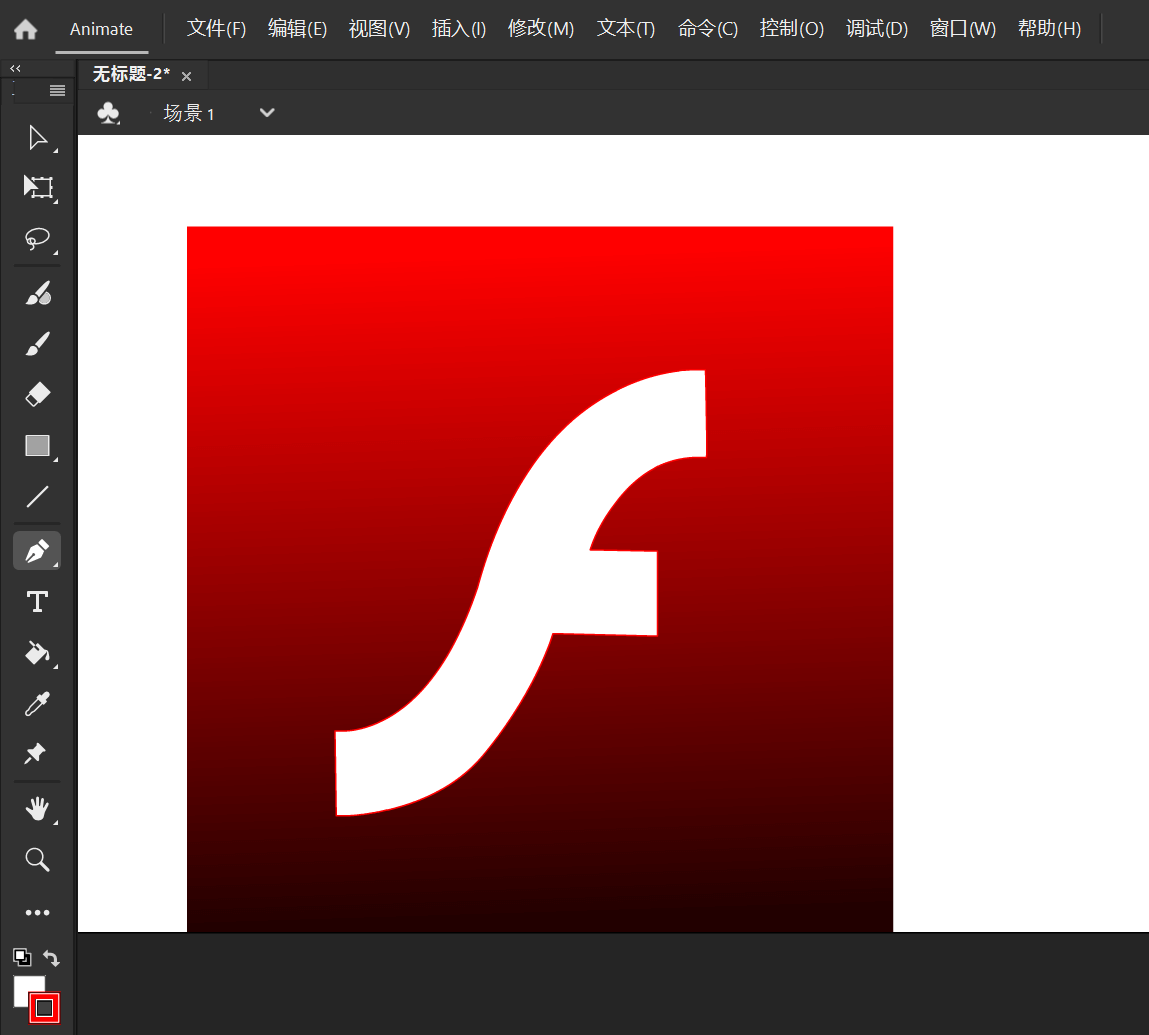Open the 修改(M) menu
The width and height of the screenshot is (1149, 1035).
pos(541,29)
